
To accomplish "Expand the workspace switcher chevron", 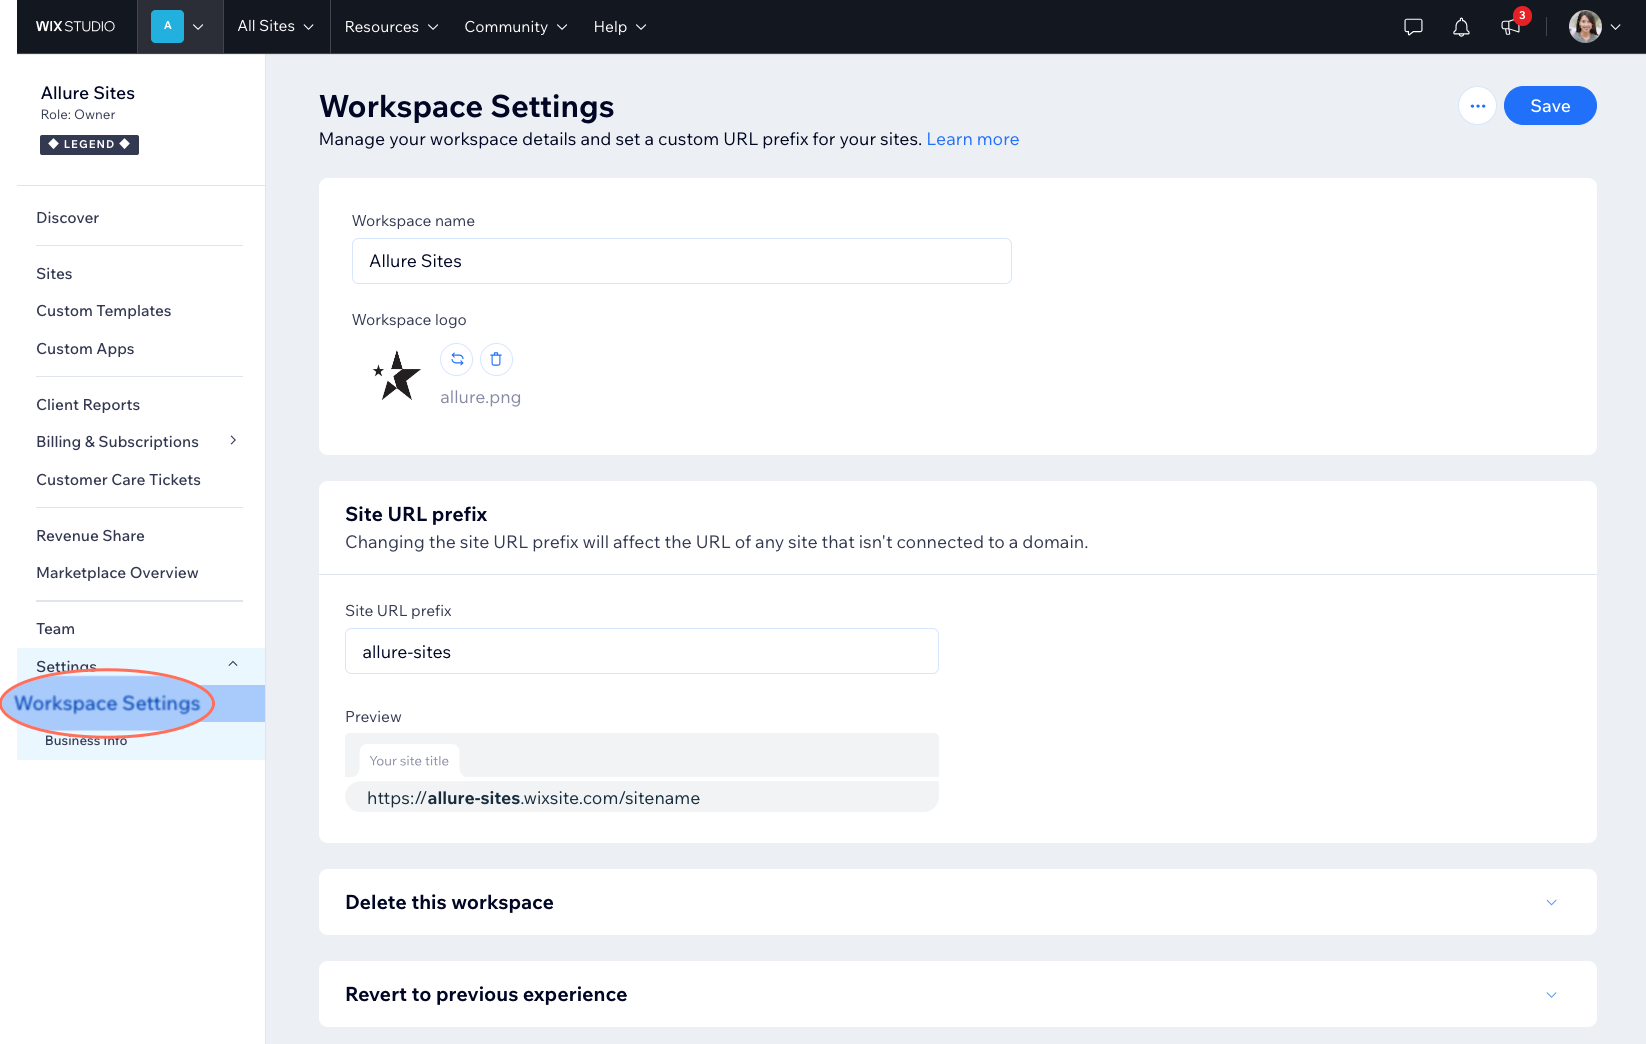I will point(198,27).
